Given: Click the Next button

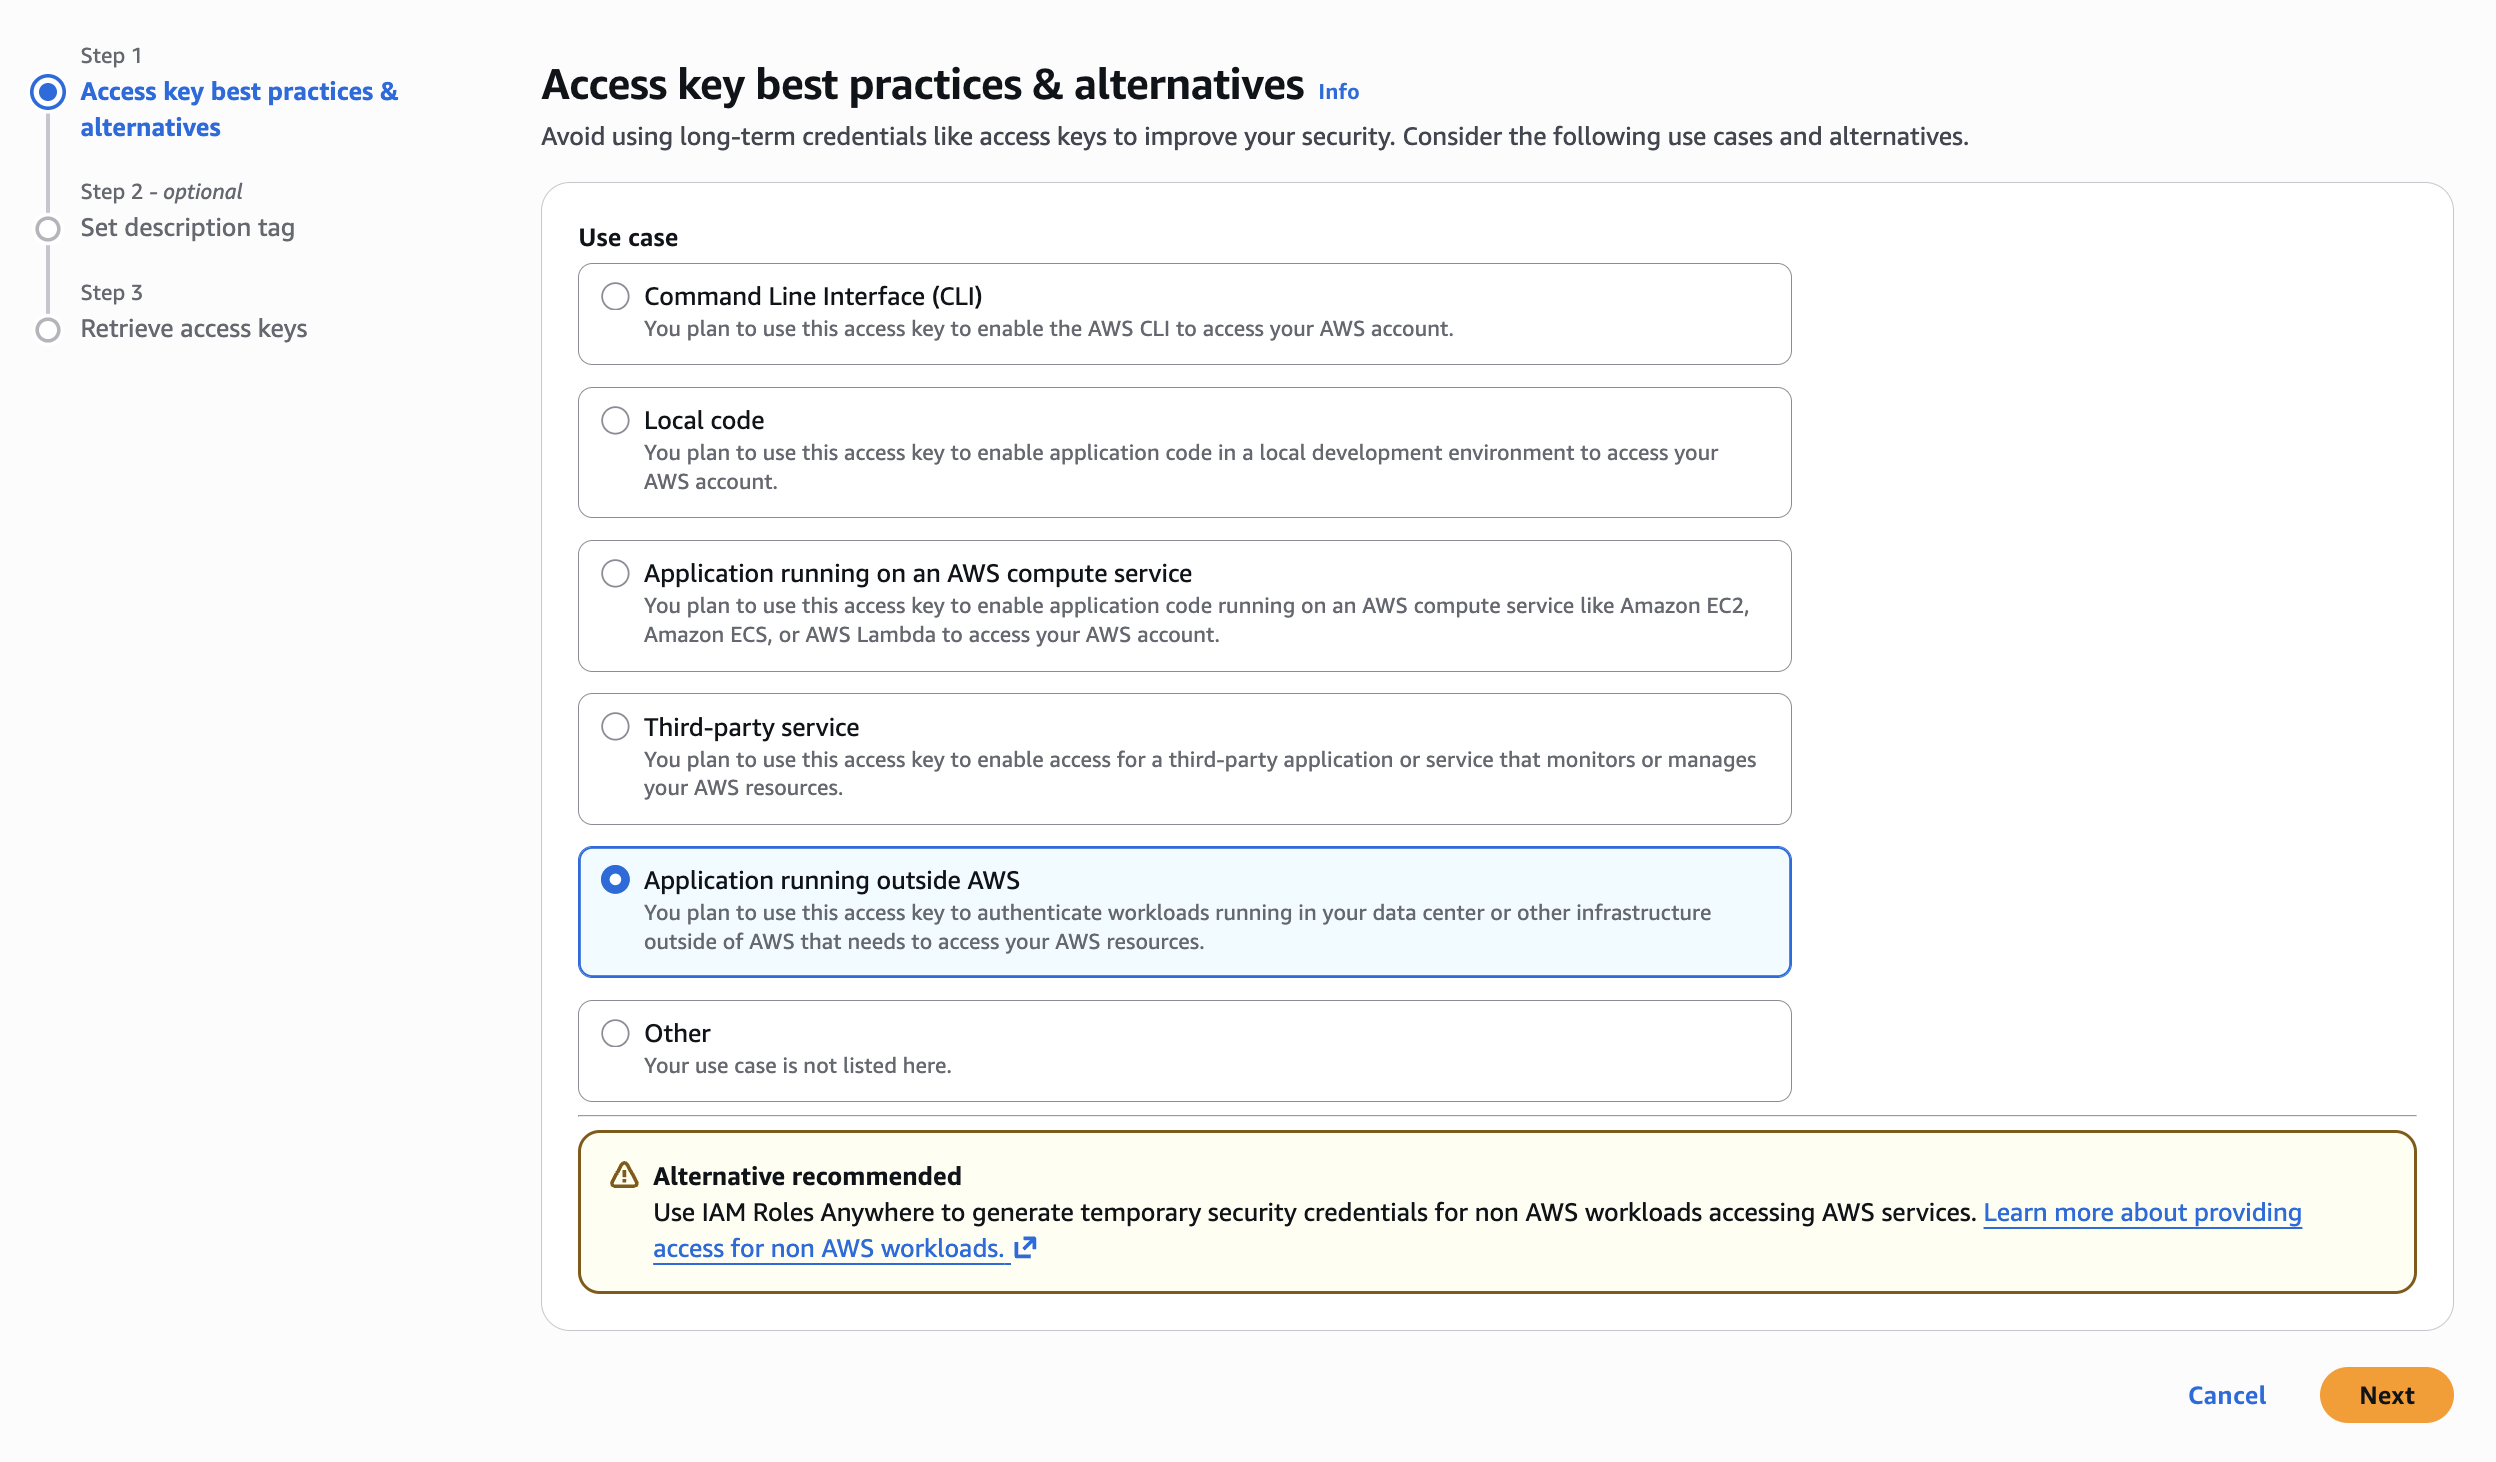Looking at the screenshot, I should pos(2386,1395).
